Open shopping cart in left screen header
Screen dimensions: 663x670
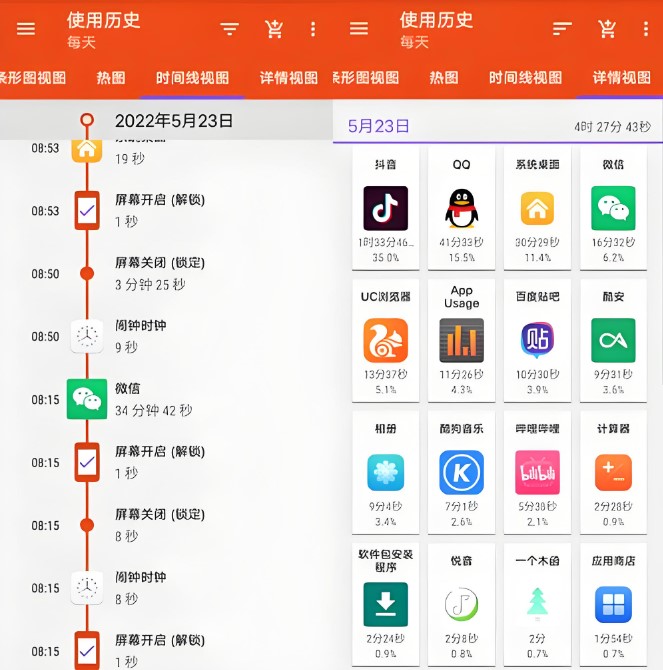tap(274, 29)
